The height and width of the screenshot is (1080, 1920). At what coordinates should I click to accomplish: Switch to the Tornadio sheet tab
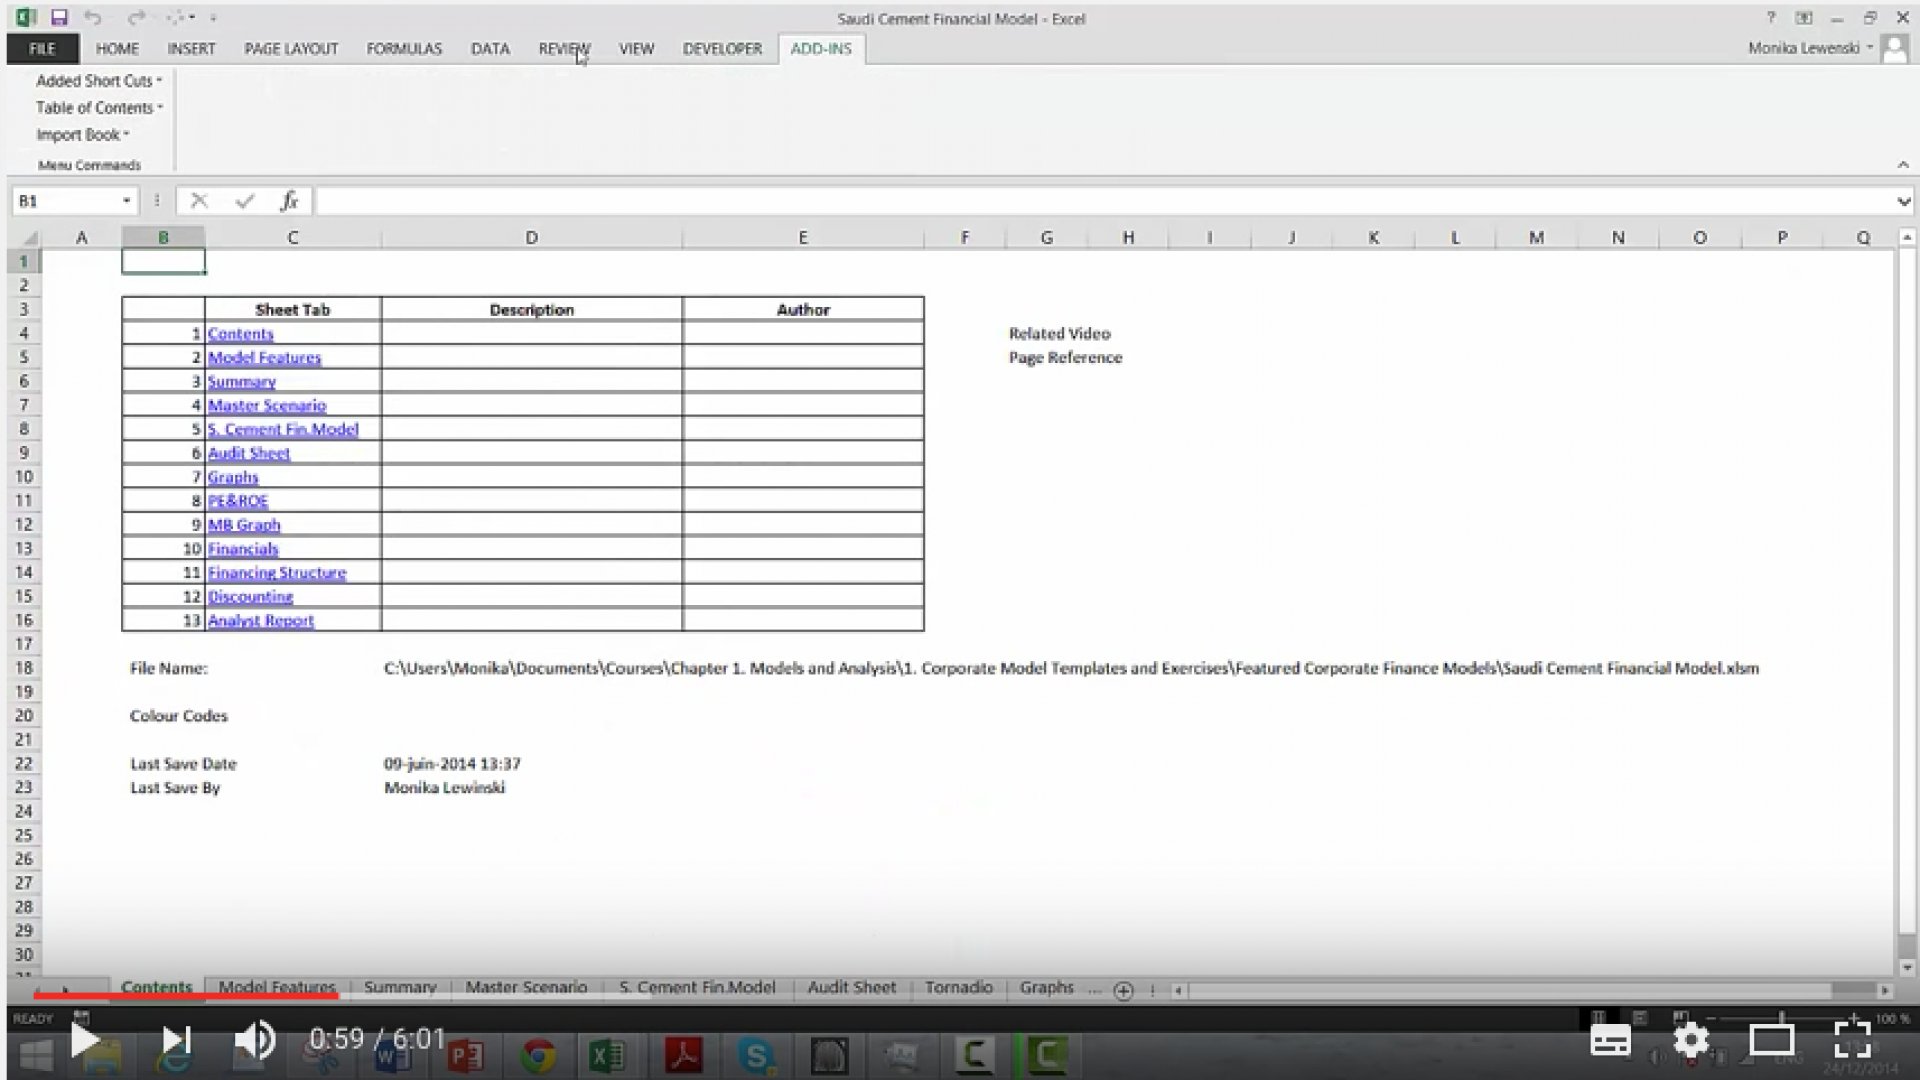(958, 987)
